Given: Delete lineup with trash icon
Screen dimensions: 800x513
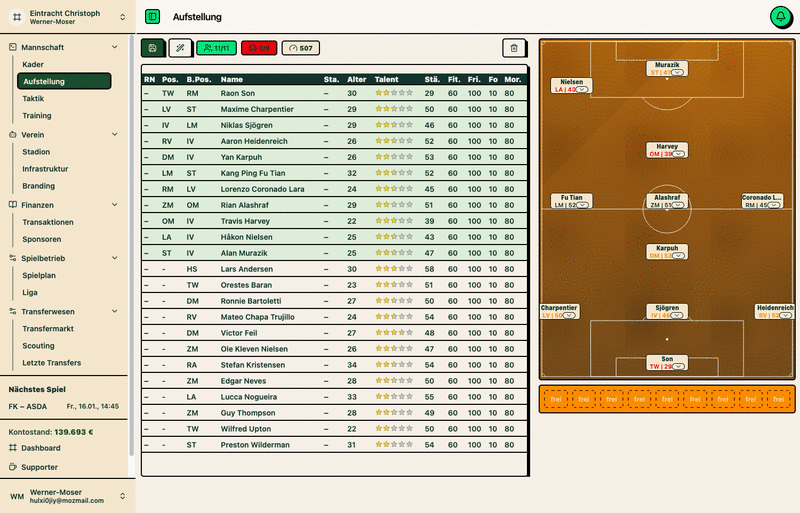Looking at the screenshot, I should (514, 48).
